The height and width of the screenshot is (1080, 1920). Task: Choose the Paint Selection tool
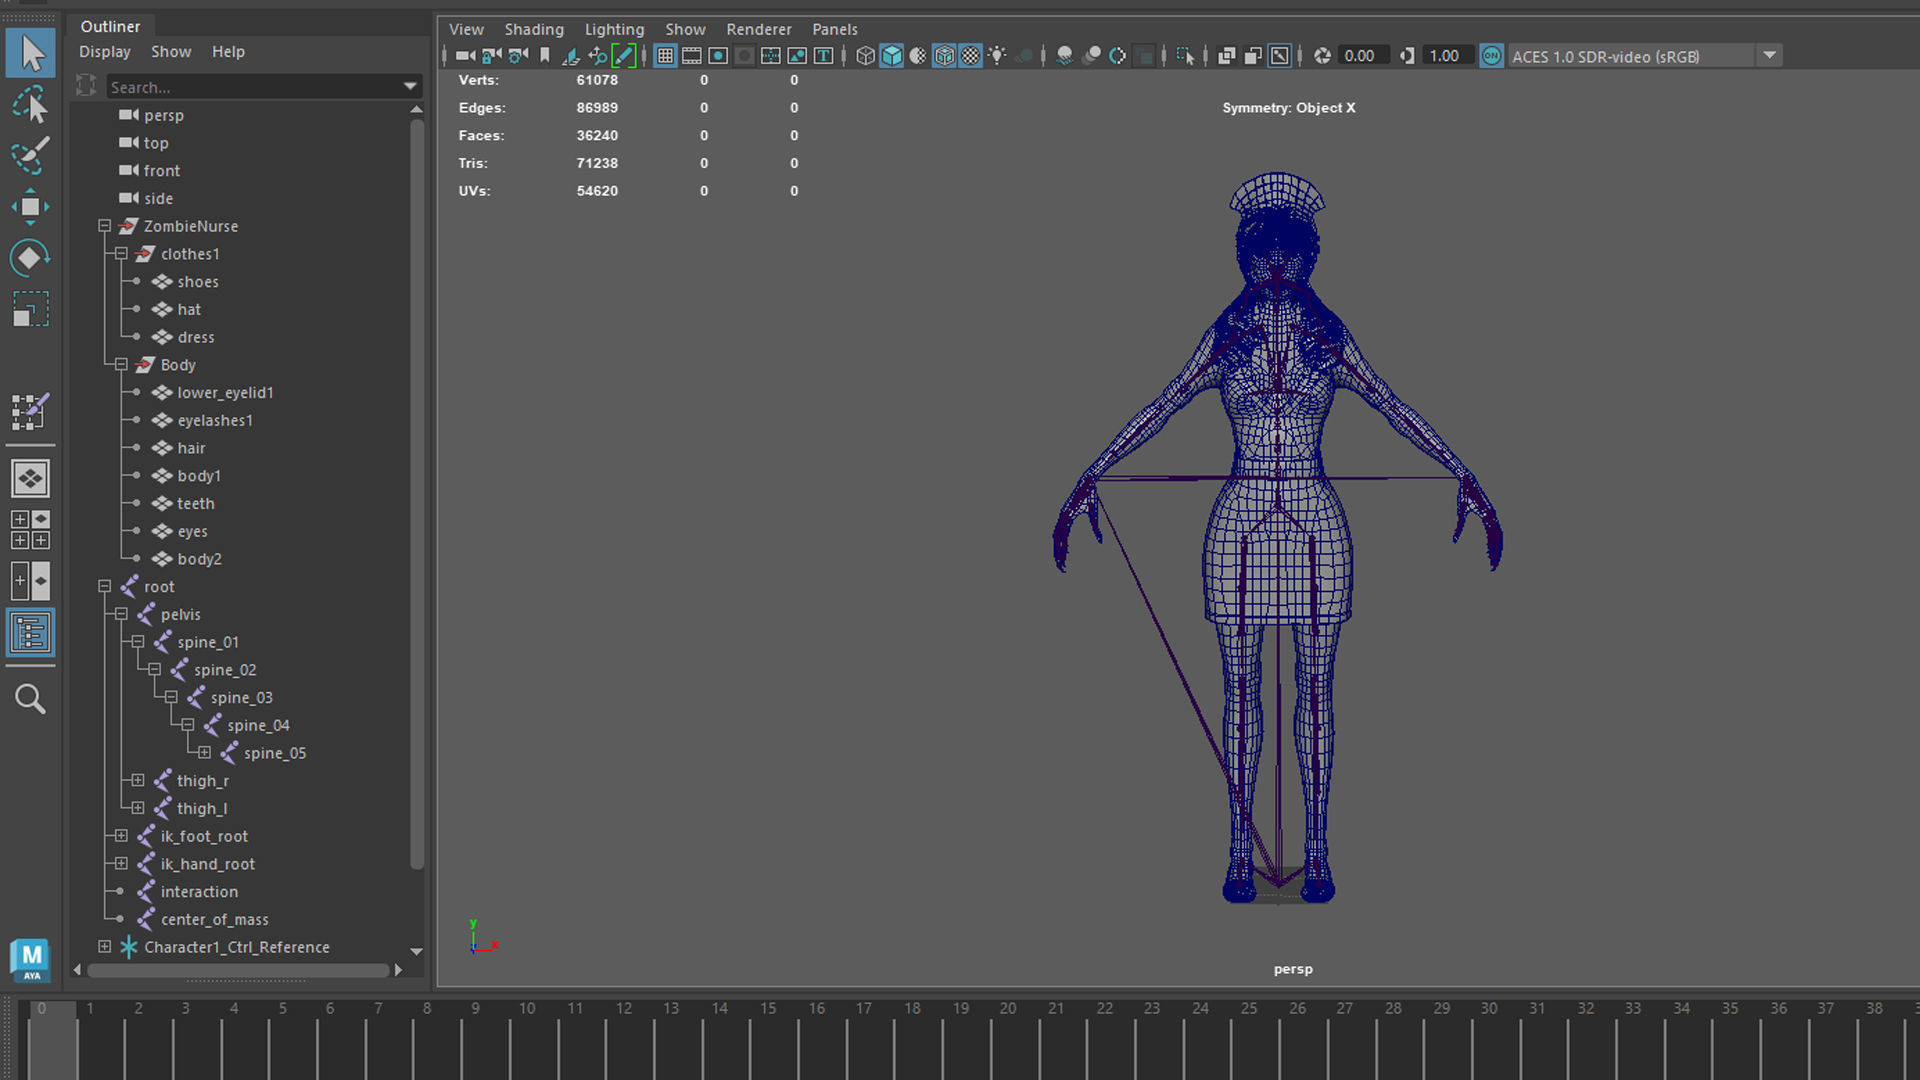tap(31, 155)
